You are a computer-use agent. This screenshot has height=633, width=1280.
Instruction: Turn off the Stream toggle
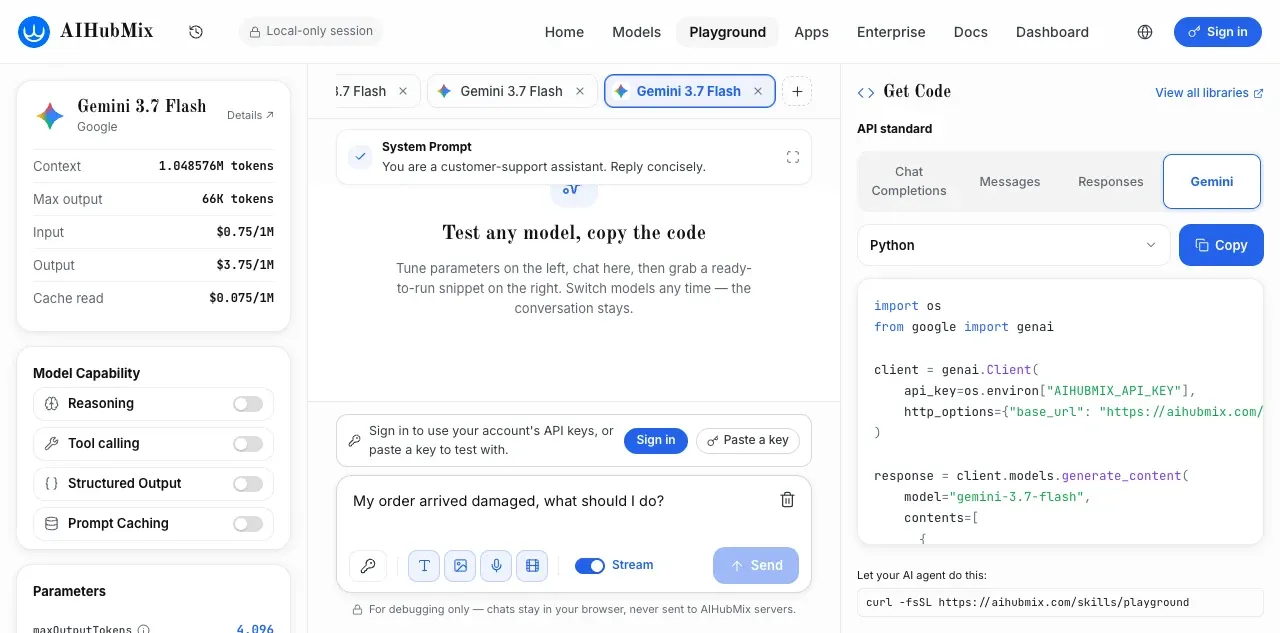[590, 566]
